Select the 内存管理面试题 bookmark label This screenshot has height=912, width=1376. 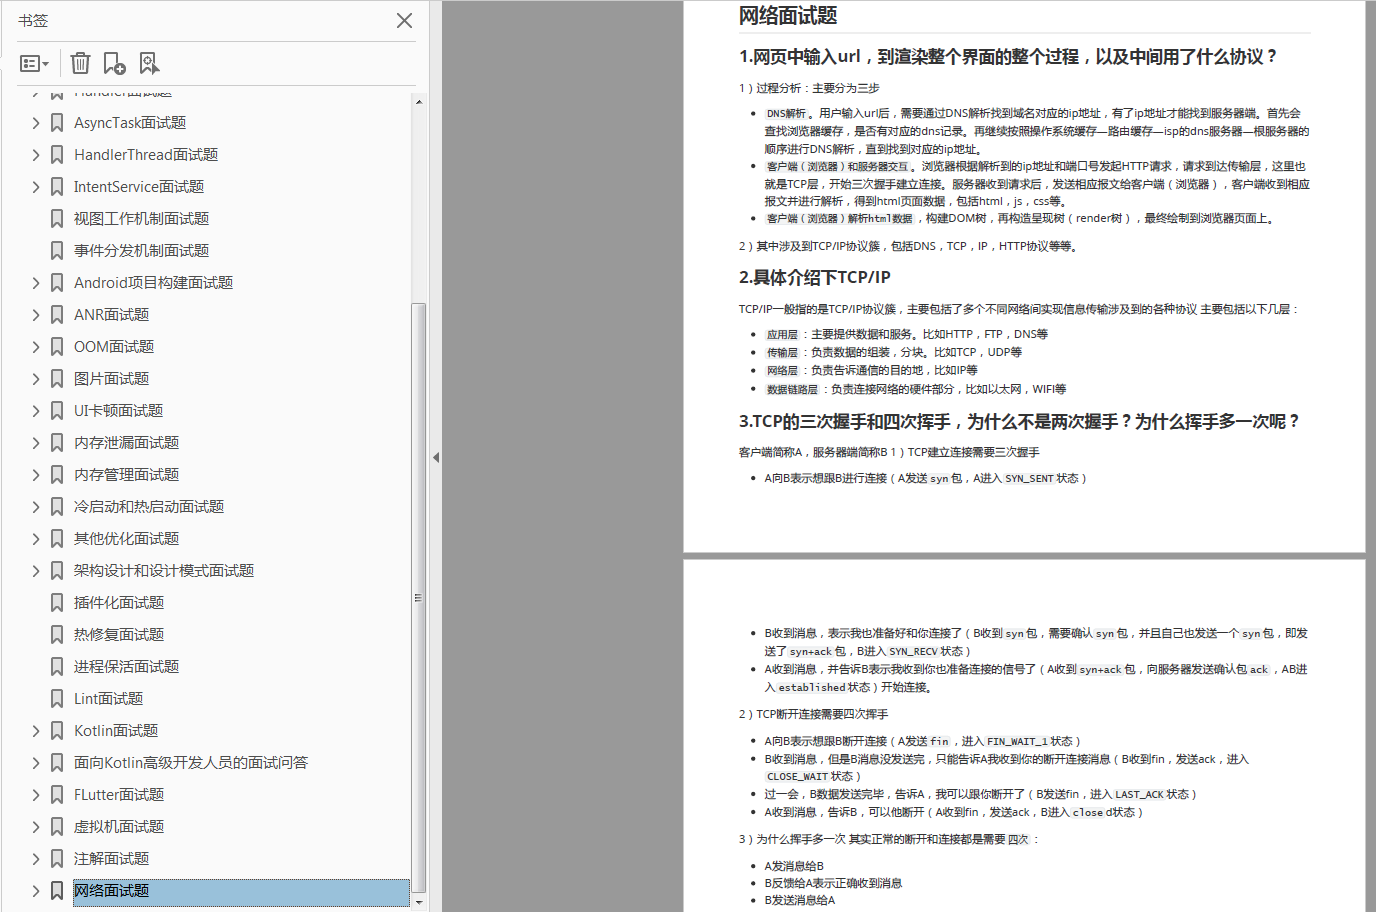[x=126, y=475]
